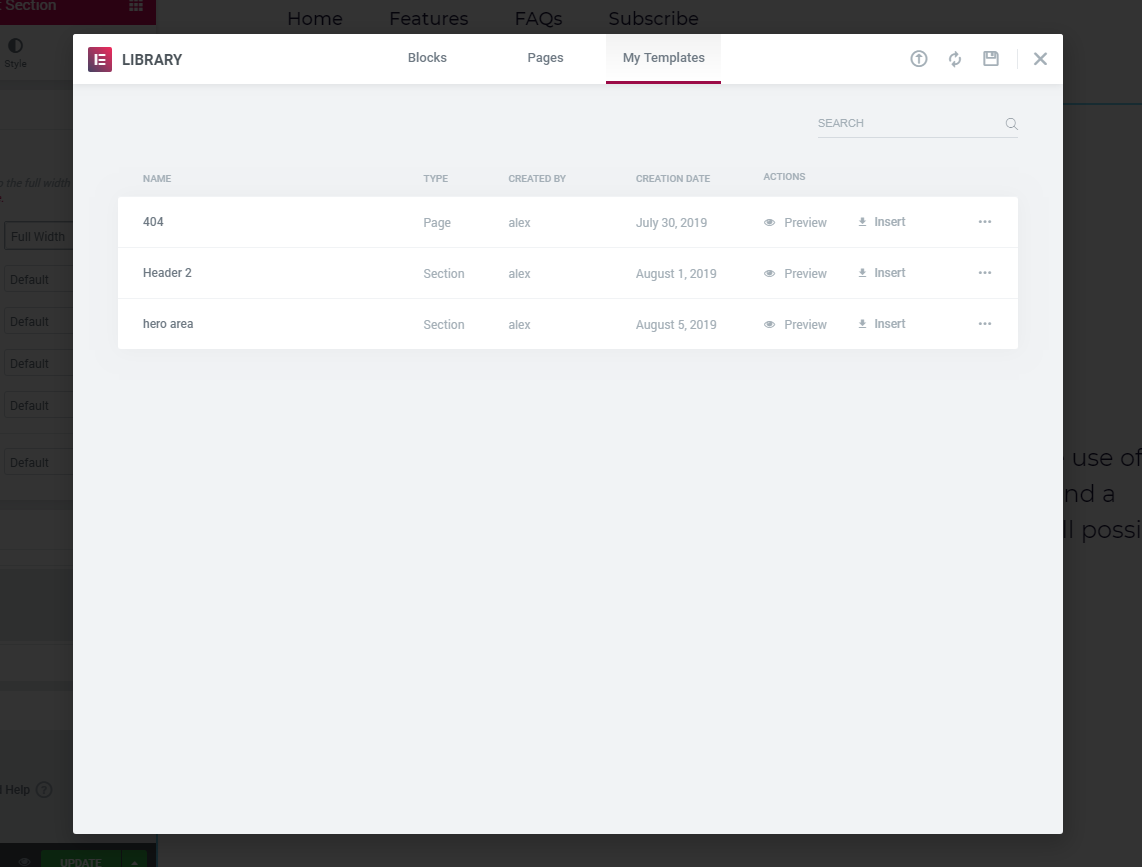This screenshot has width=1142, height=867.
Task: Click the Creation Date column header
Action: (x=672, y=179)
